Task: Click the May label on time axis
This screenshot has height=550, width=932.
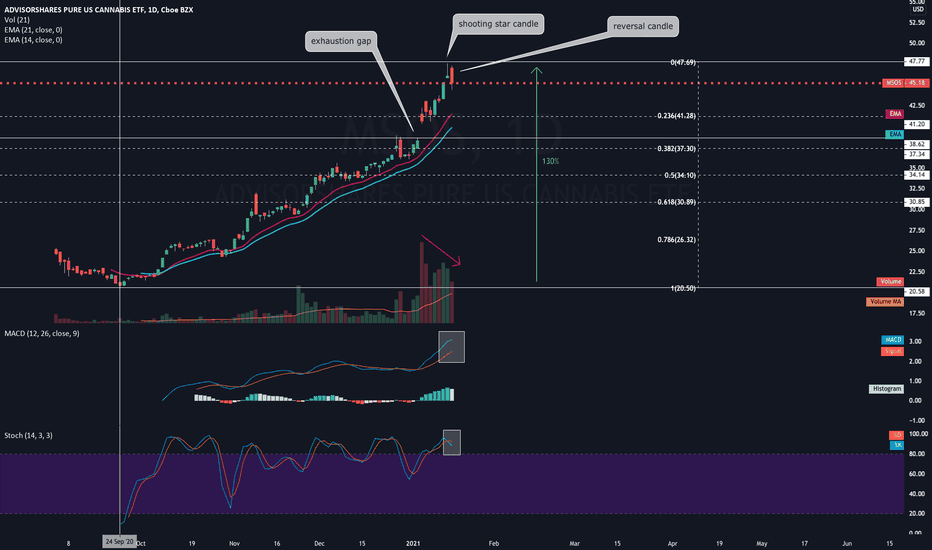Action: [x=761, y=543]
